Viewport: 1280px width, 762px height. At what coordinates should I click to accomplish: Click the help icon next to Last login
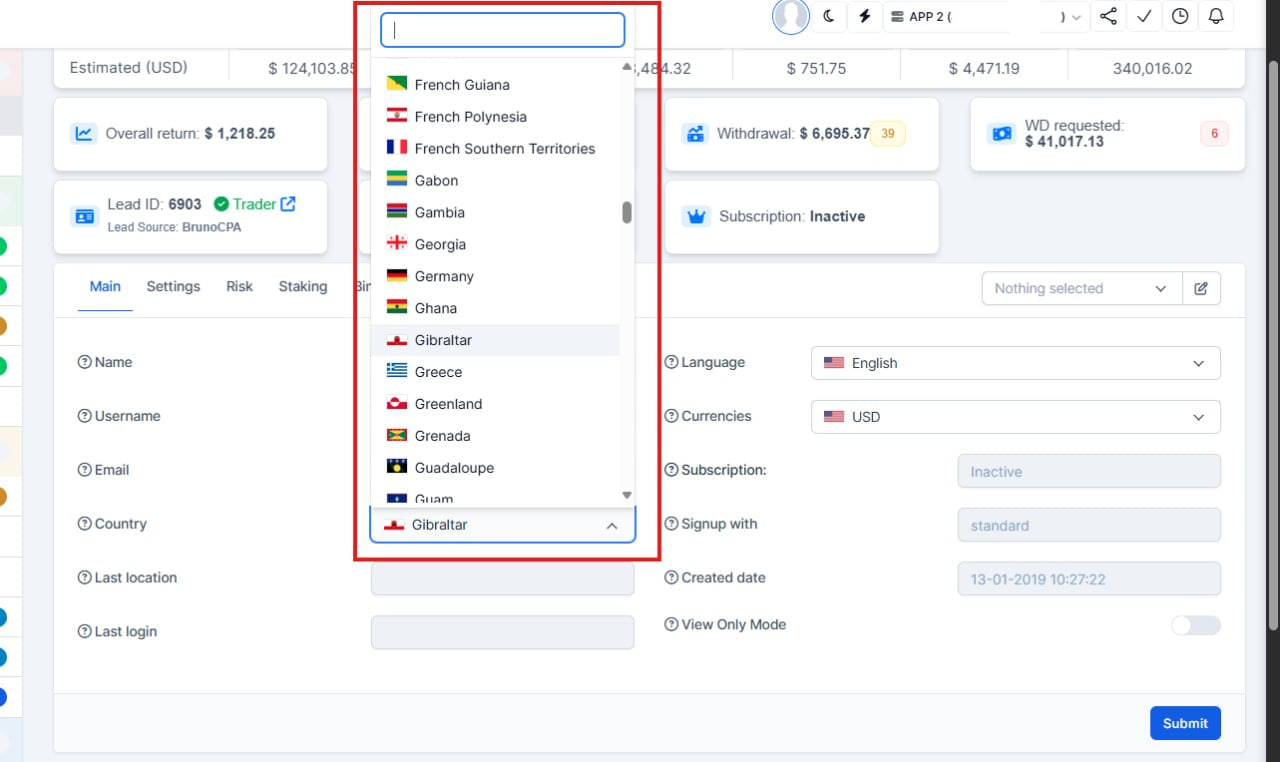pos(84,632)
